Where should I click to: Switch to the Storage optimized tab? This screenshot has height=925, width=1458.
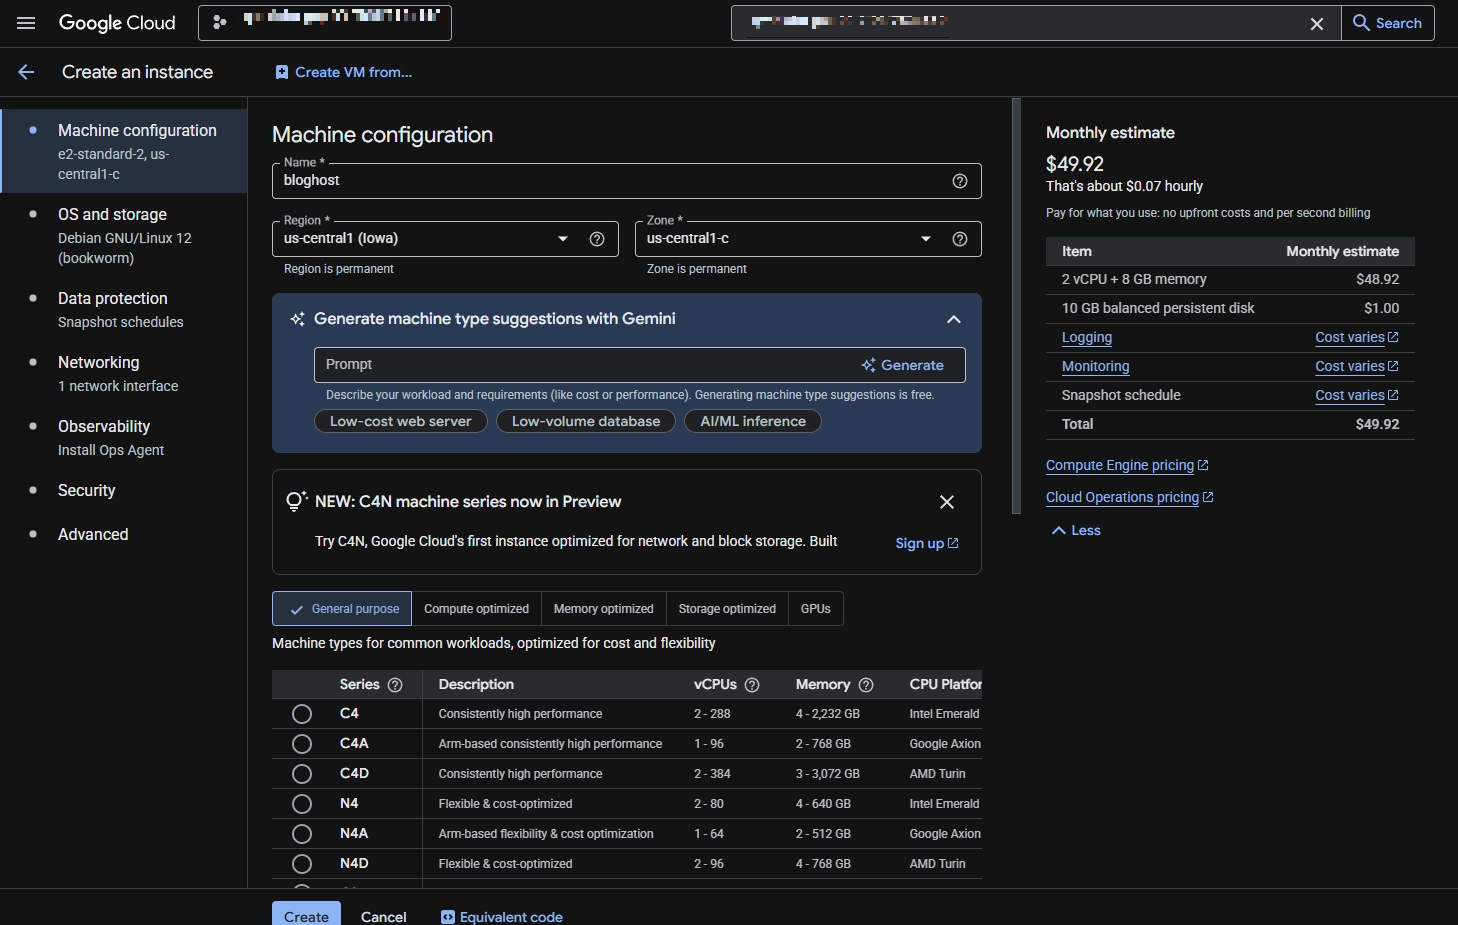pos(727,609)
